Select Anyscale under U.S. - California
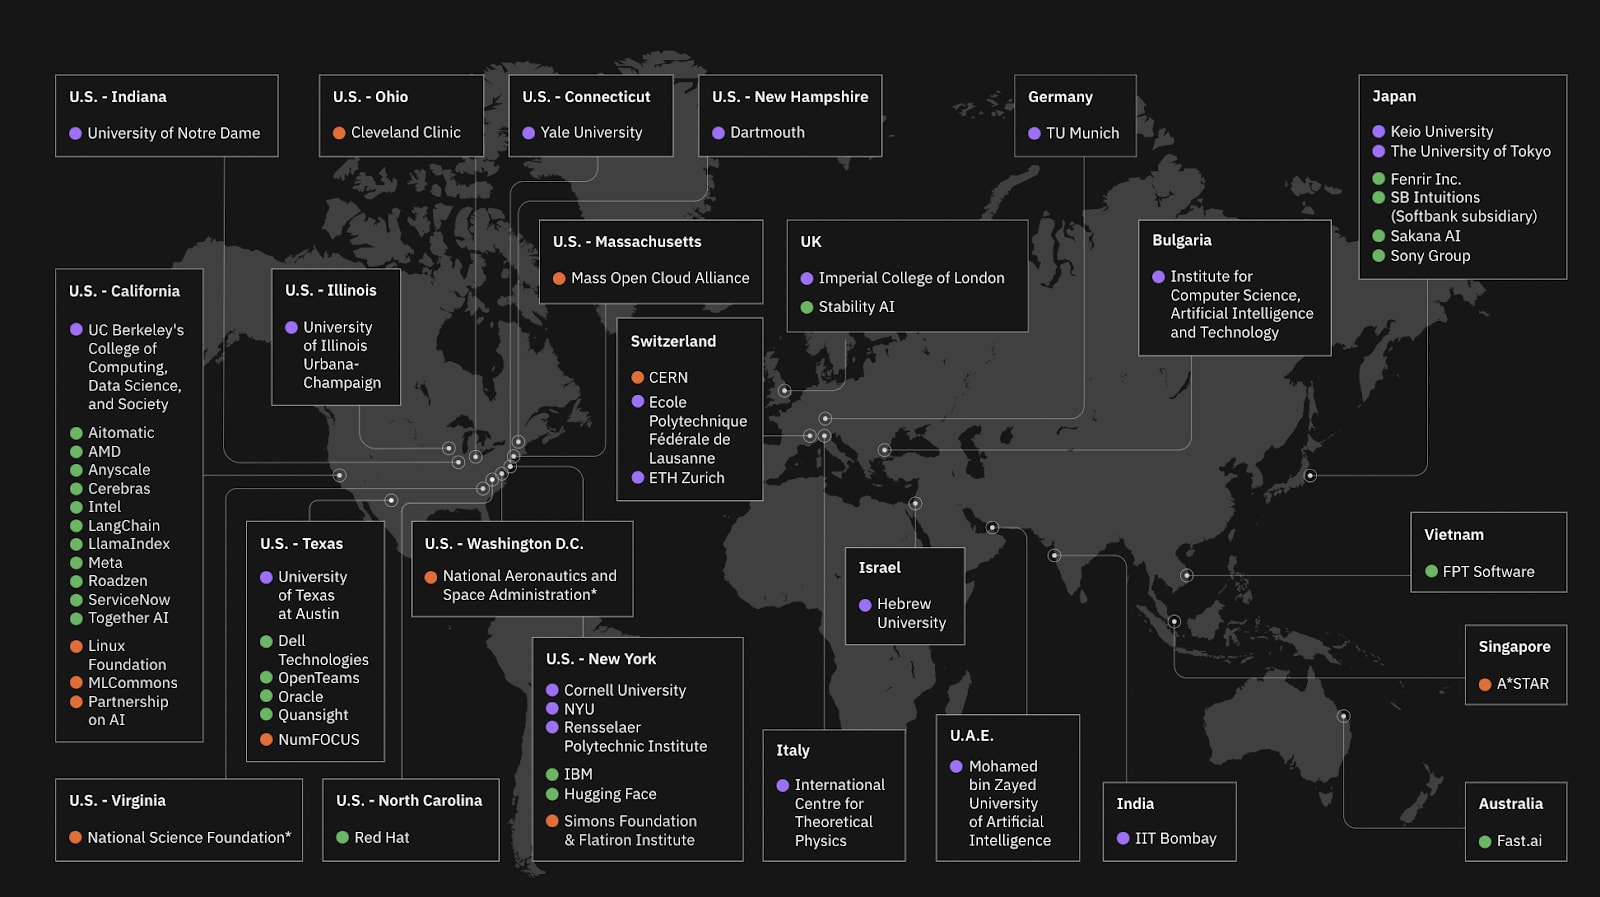Viewport: 1600px width, 897px height. [110, 470]
